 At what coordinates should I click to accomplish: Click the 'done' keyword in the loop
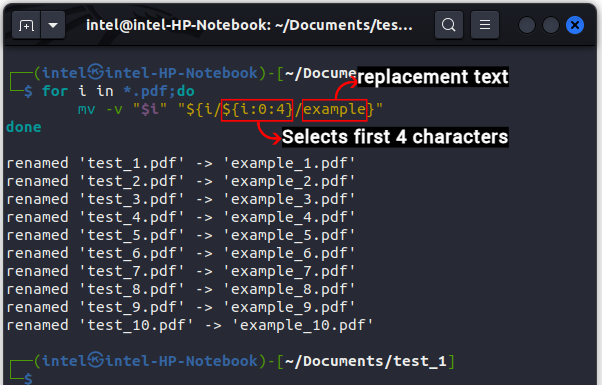coord(24,127)
